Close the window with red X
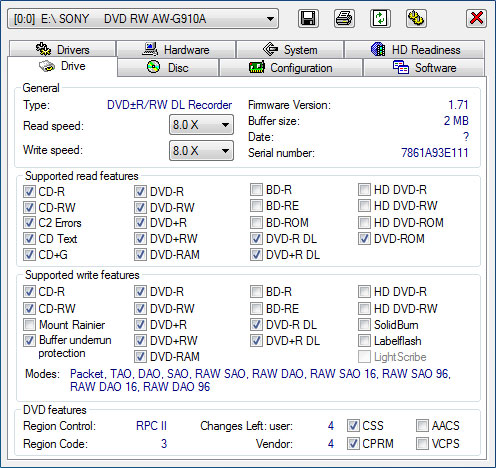Image resolution: width=496 pixels, height=468 pixels. (476, 18)
